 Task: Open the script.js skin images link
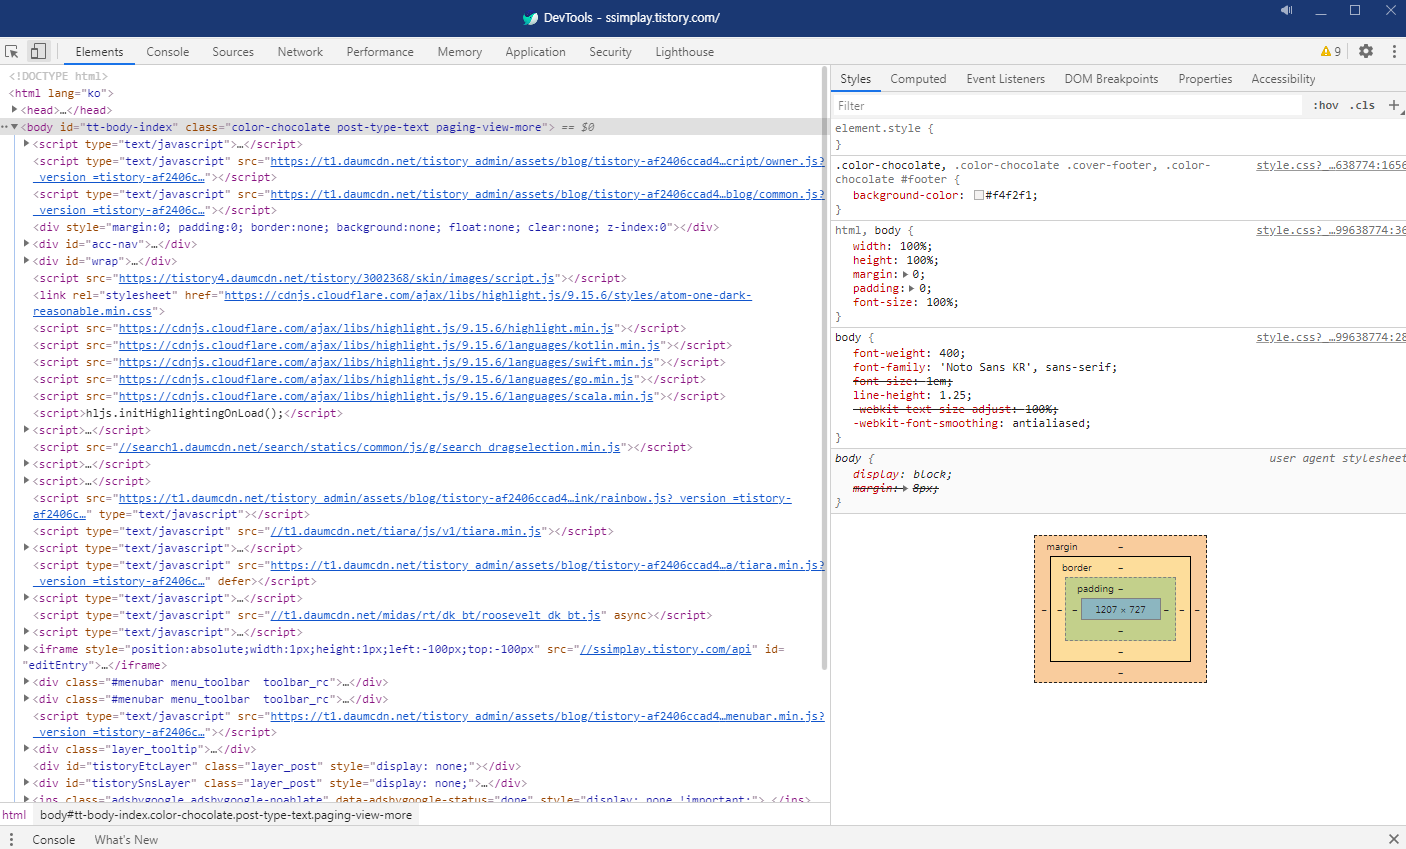click(336, 278)
